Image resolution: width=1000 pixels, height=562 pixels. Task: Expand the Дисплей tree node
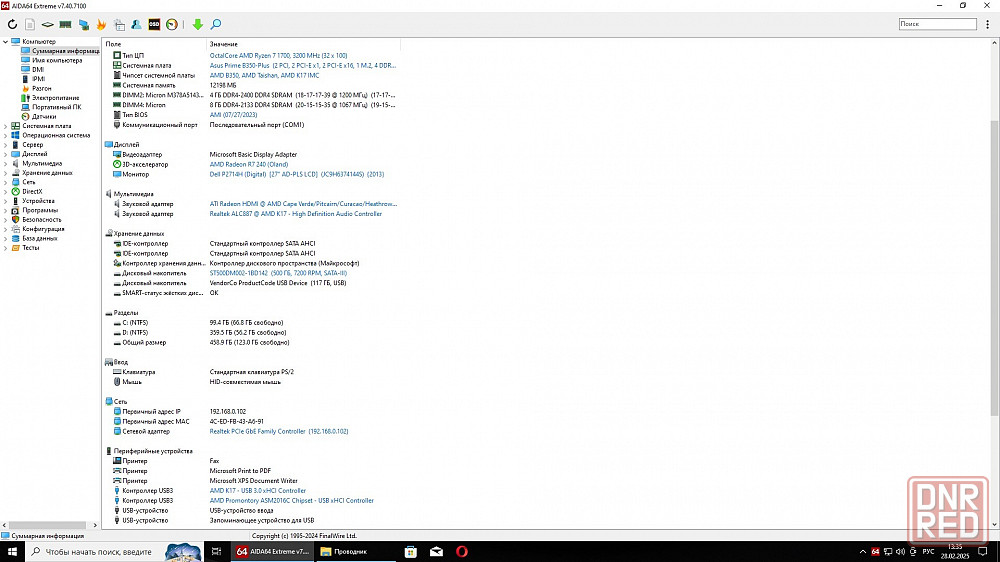(x=5, y=154)
